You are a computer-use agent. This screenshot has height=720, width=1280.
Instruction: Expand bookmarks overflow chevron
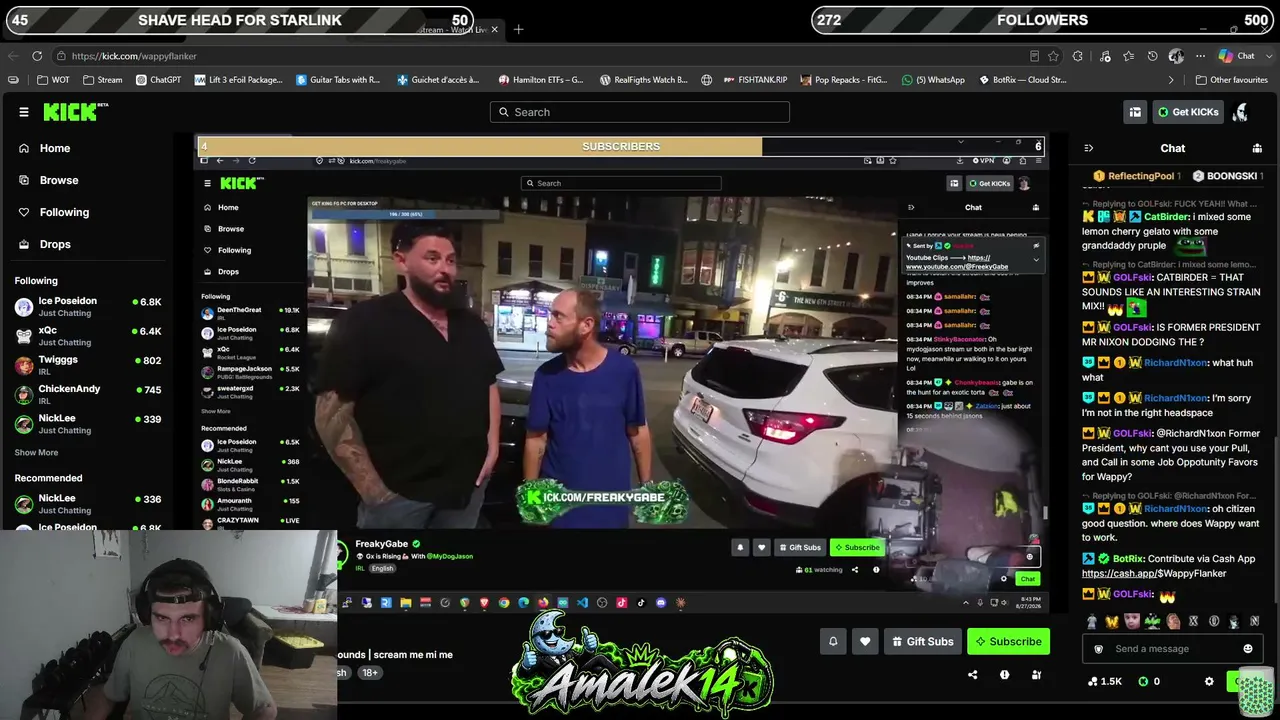click(x=1171, y=80)
